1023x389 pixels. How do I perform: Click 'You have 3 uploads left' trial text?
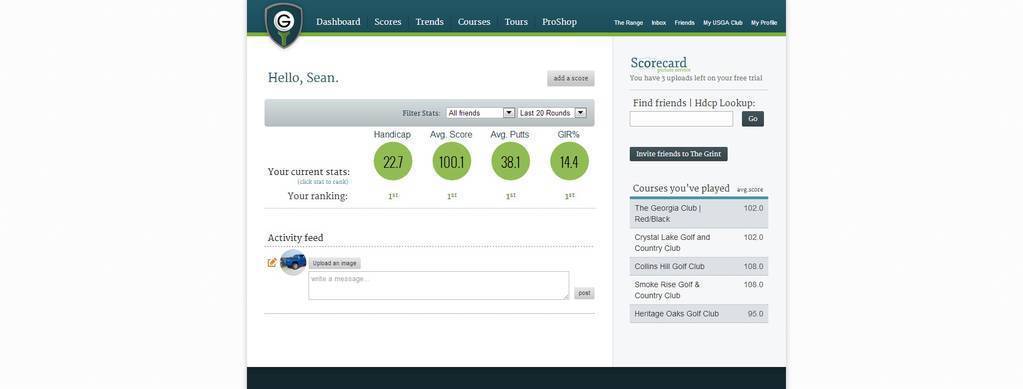tap(696, 78)
